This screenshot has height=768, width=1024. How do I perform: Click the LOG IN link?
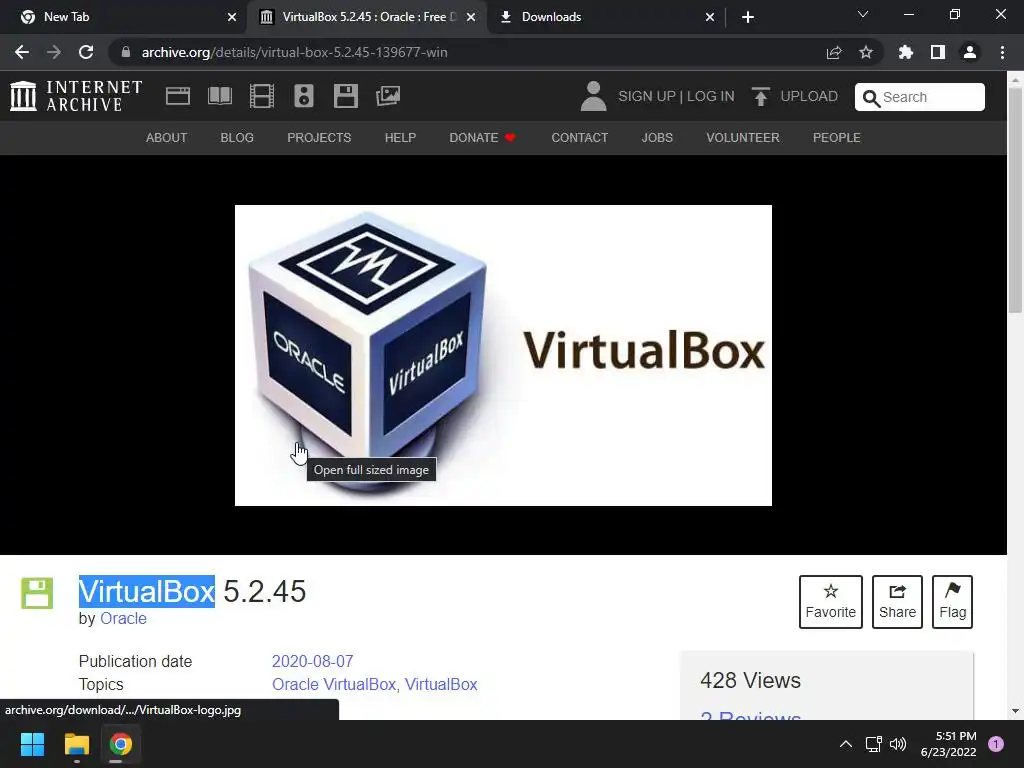[x=711, y=96]
